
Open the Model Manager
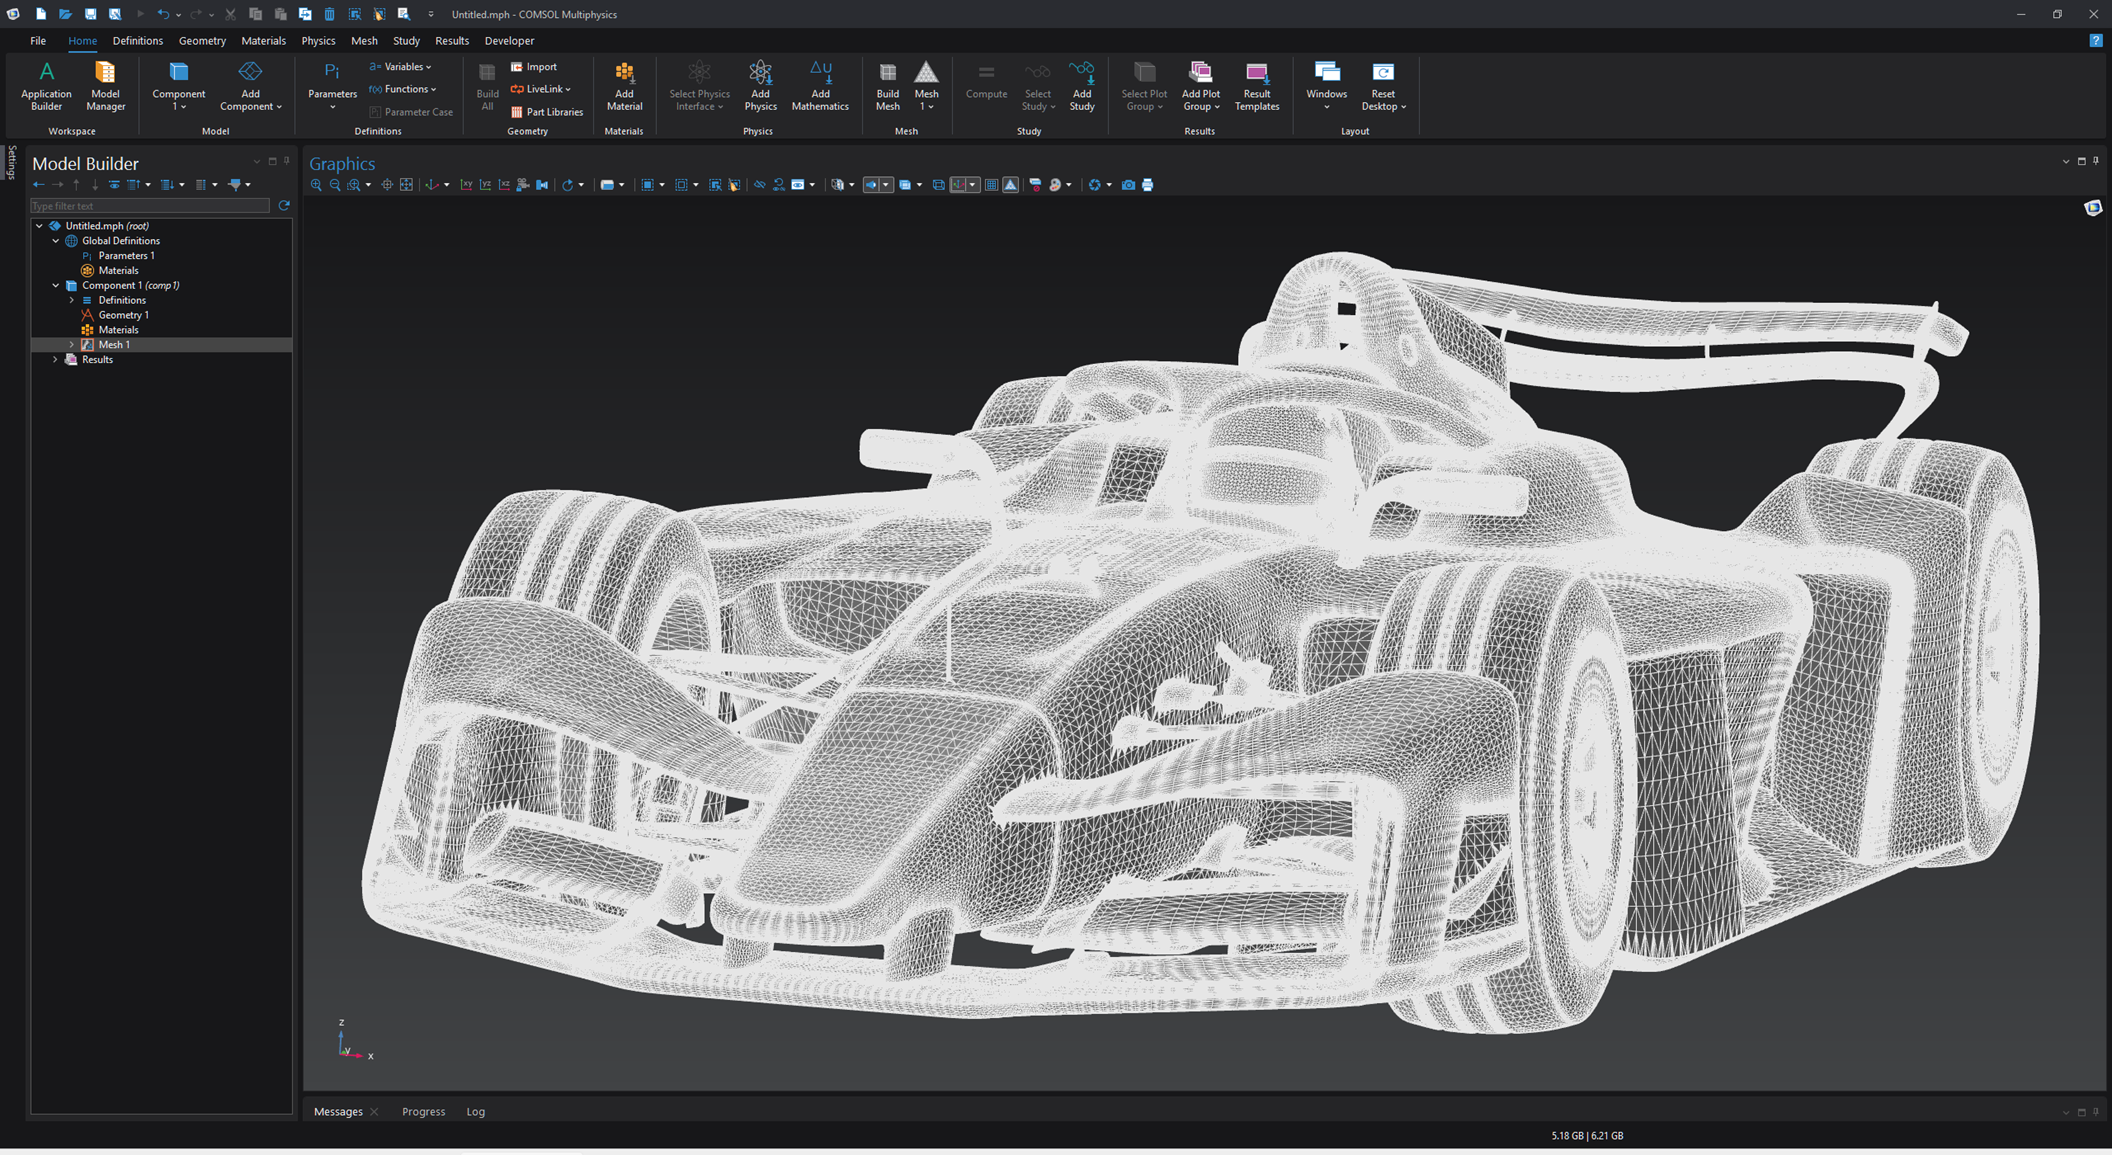click(105, 85)
